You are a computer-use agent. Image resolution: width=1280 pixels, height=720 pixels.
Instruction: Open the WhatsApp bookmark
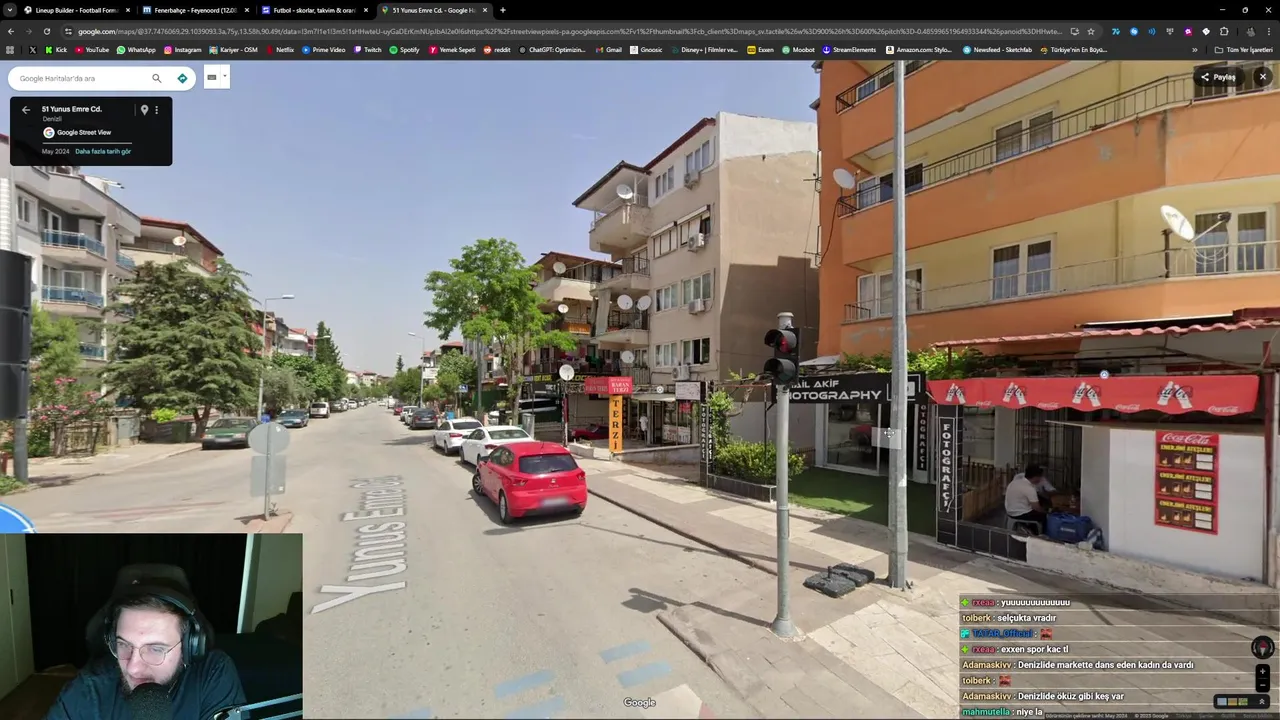coord(136,49)
